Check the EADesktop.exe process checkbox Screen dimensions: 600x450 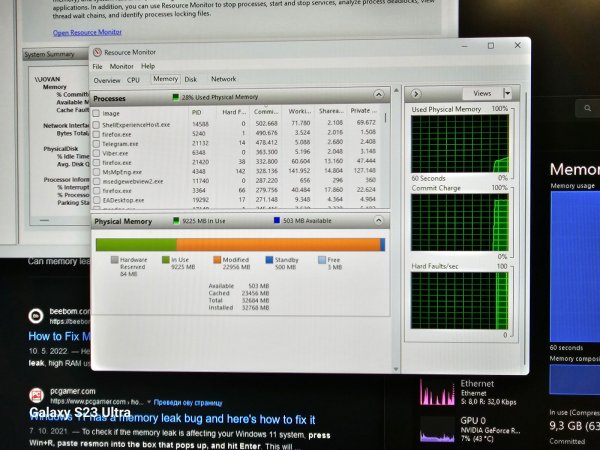tap(96, 200)
